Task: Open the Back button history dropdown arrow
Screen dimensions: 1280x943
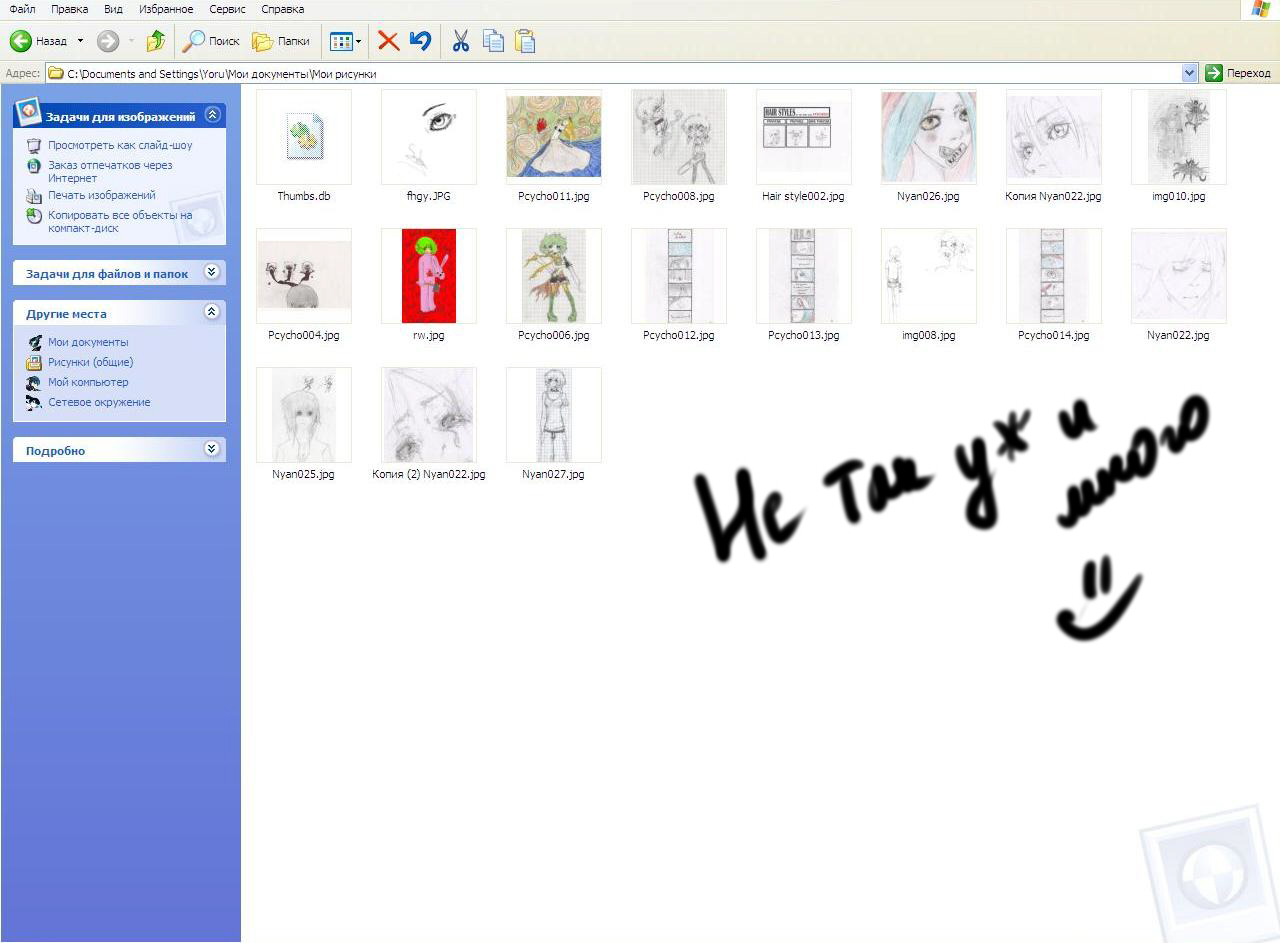Action: (80, 41)
